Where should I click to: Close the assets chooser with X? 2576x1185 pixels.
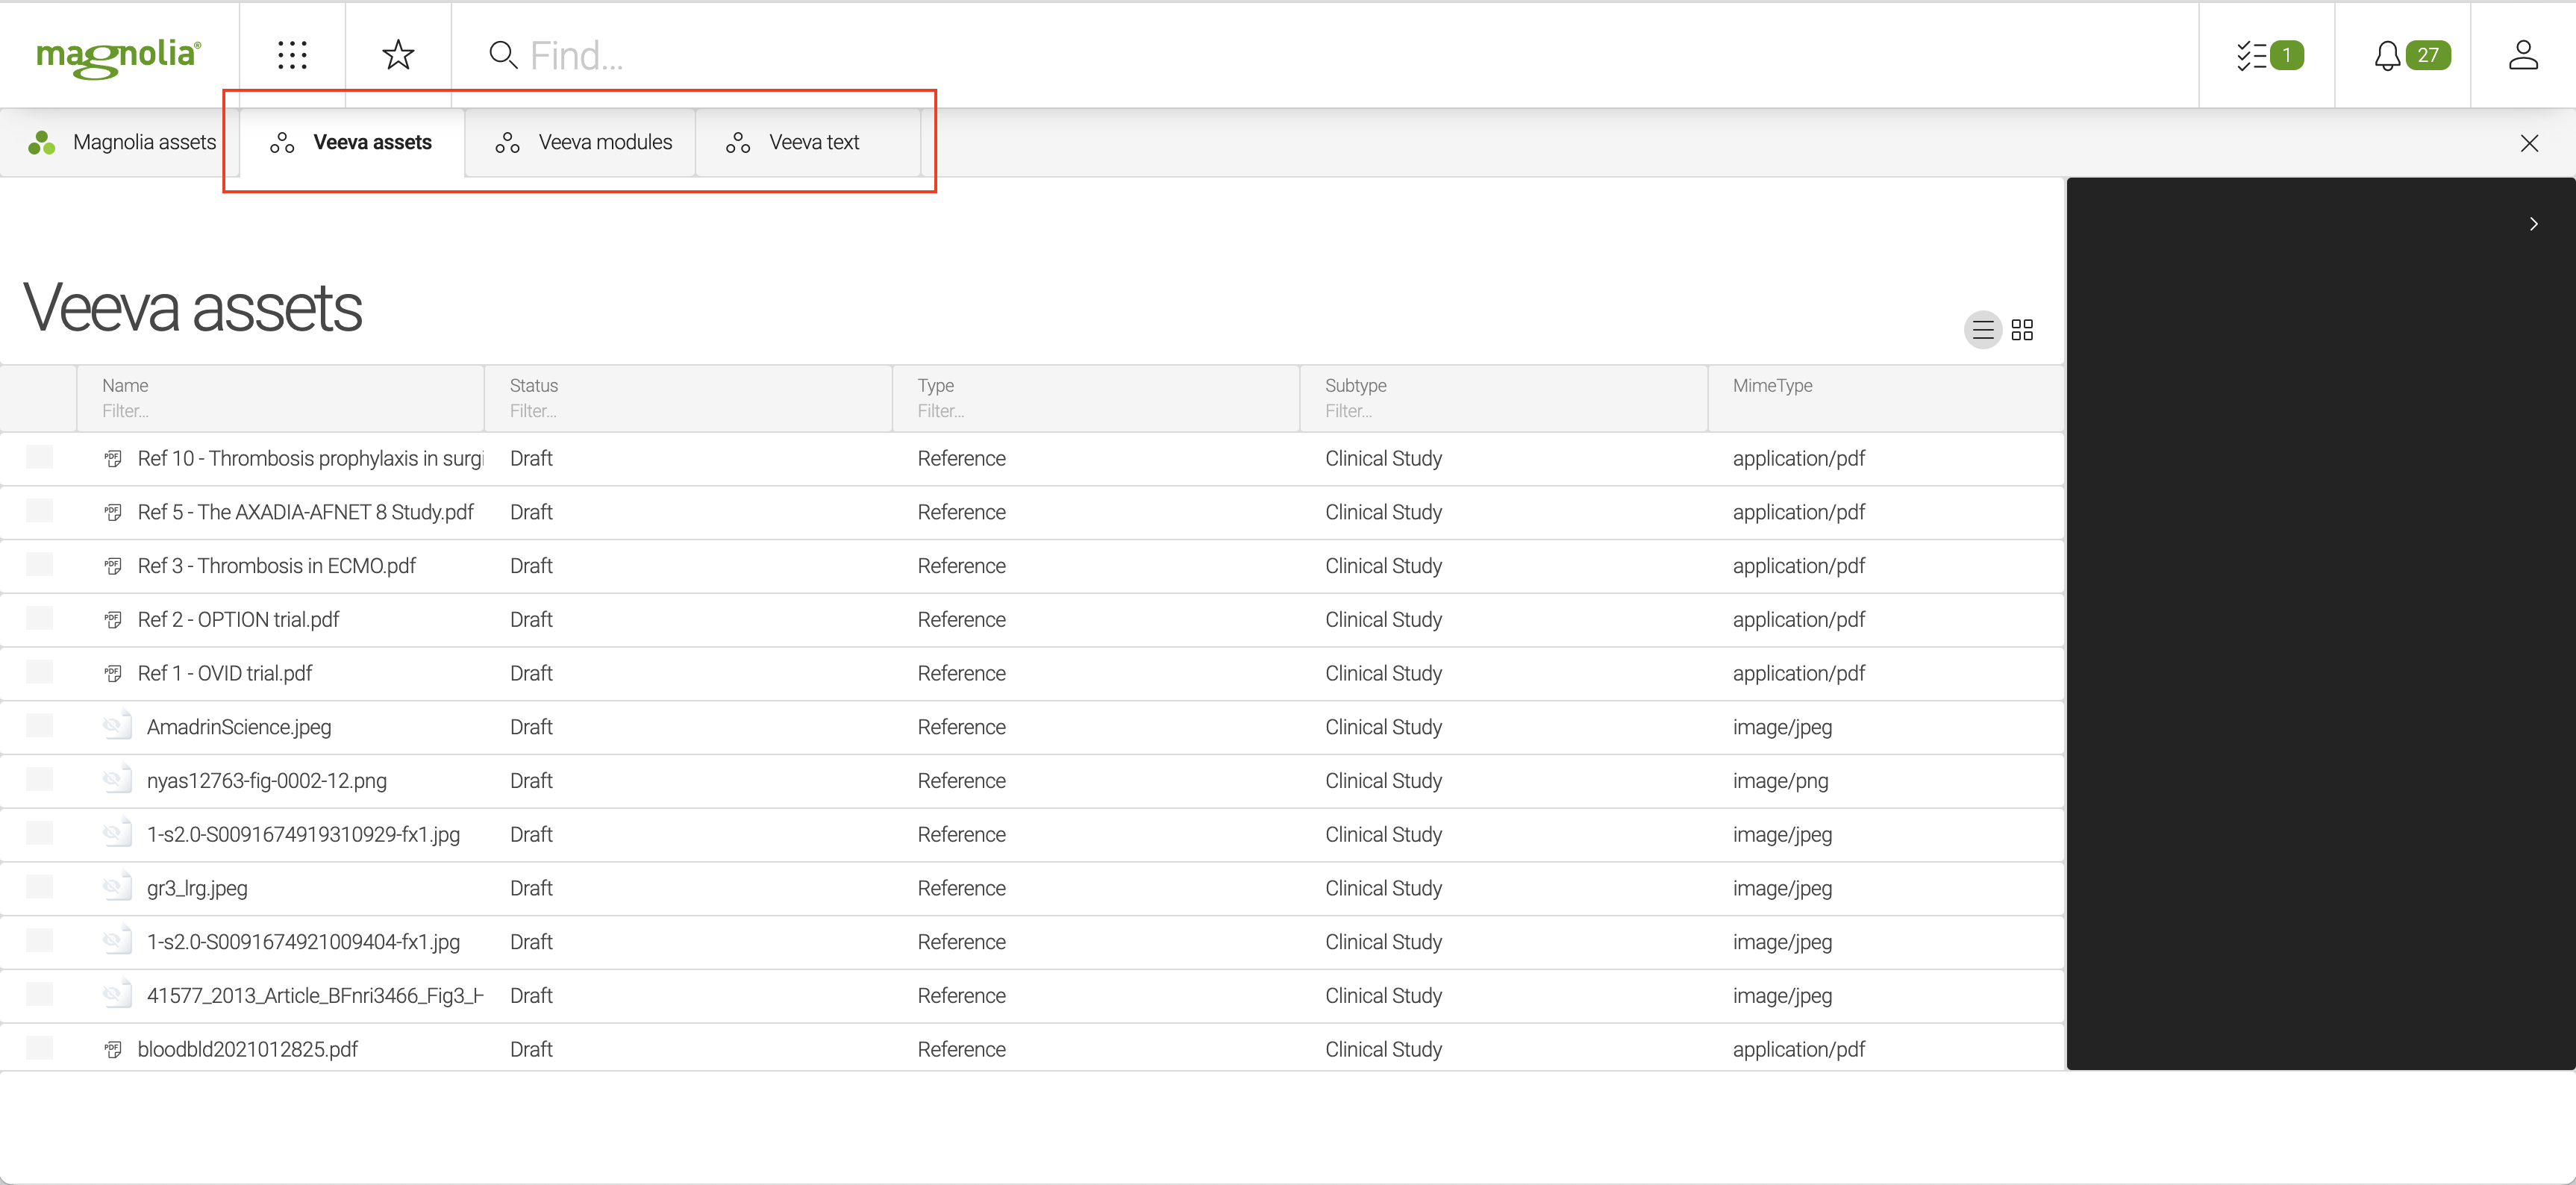click(2529, 143)
